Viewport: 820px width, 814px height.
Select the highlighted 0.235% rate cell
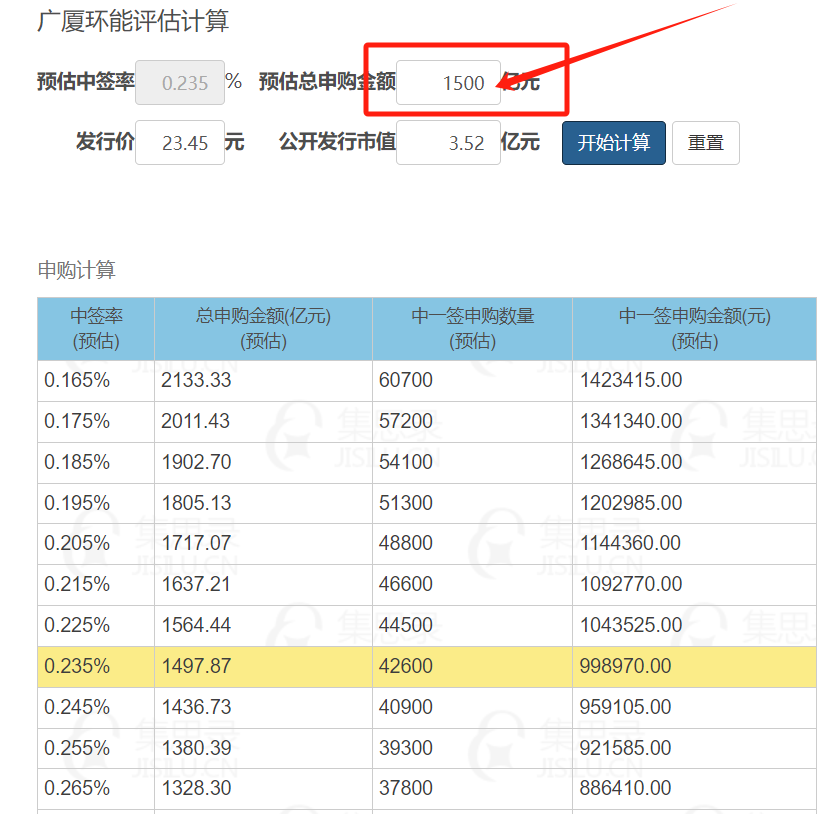coord(96,667)
